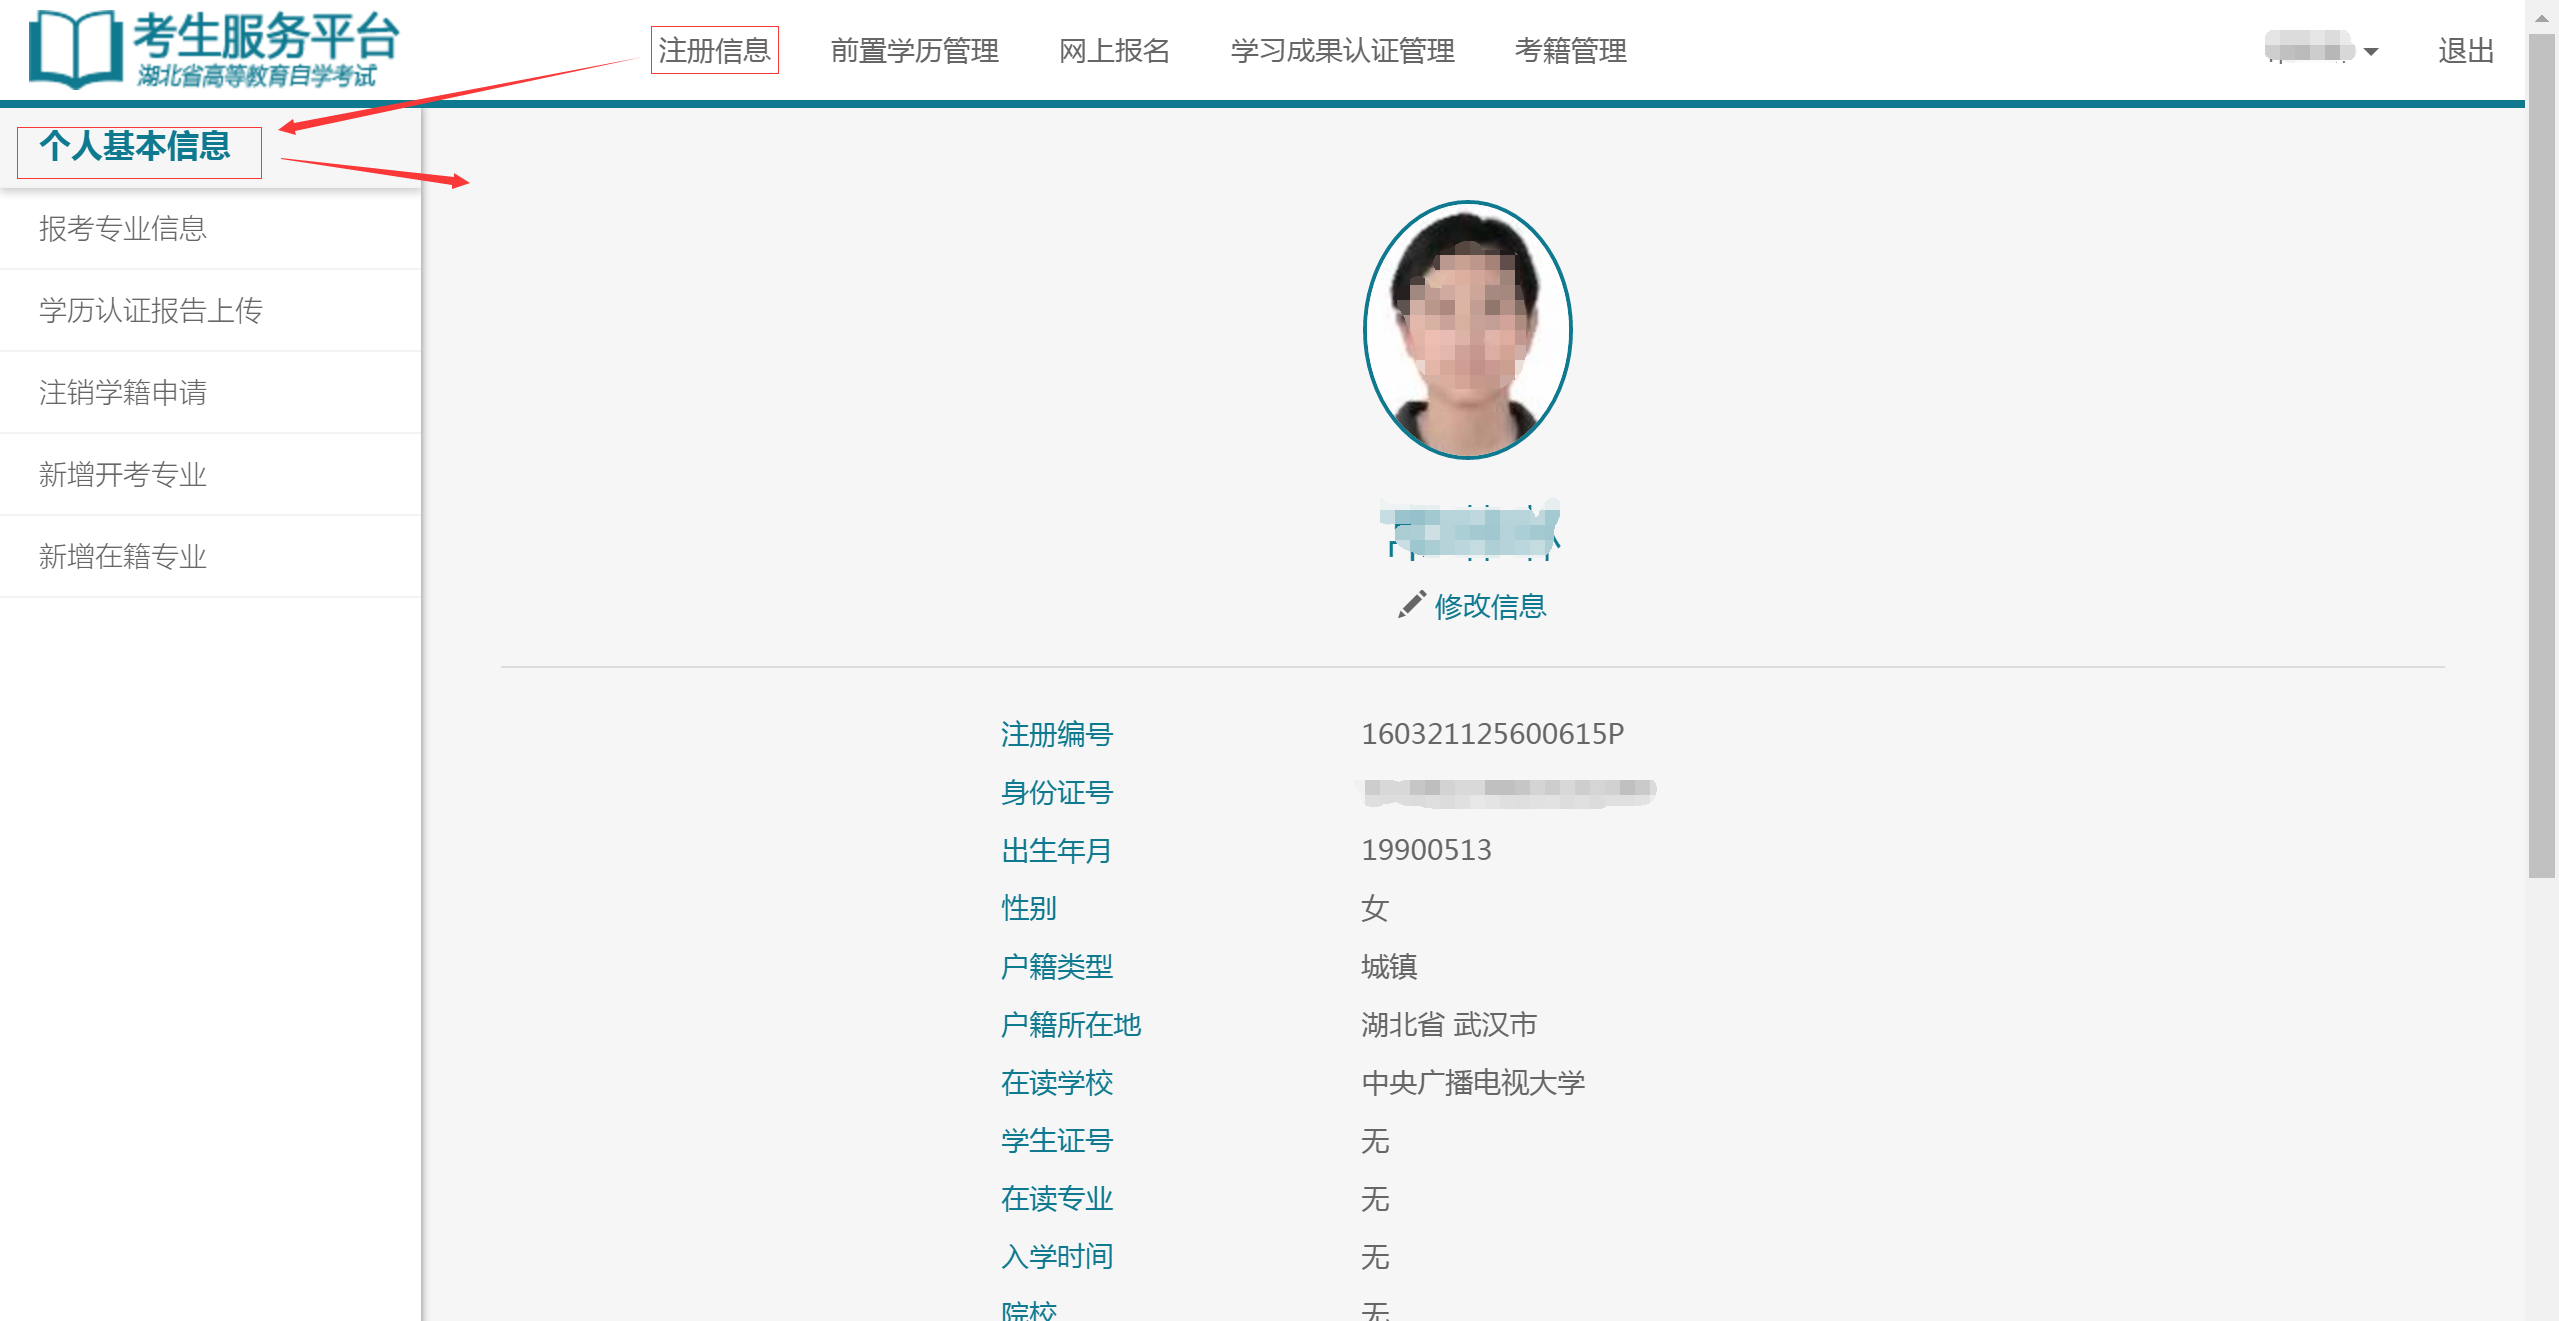Click 退出 to log out

point(2465,50)
